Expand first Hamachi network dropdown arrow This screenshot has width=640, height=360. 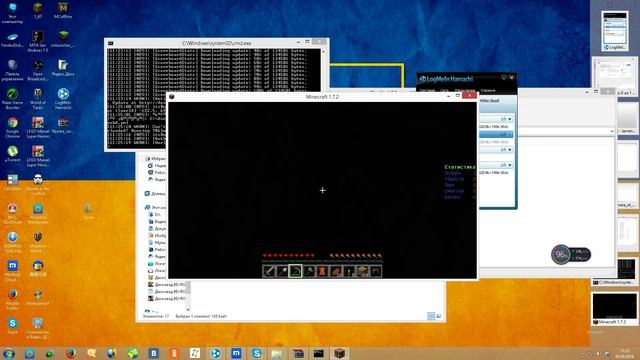tap(510, 119)
